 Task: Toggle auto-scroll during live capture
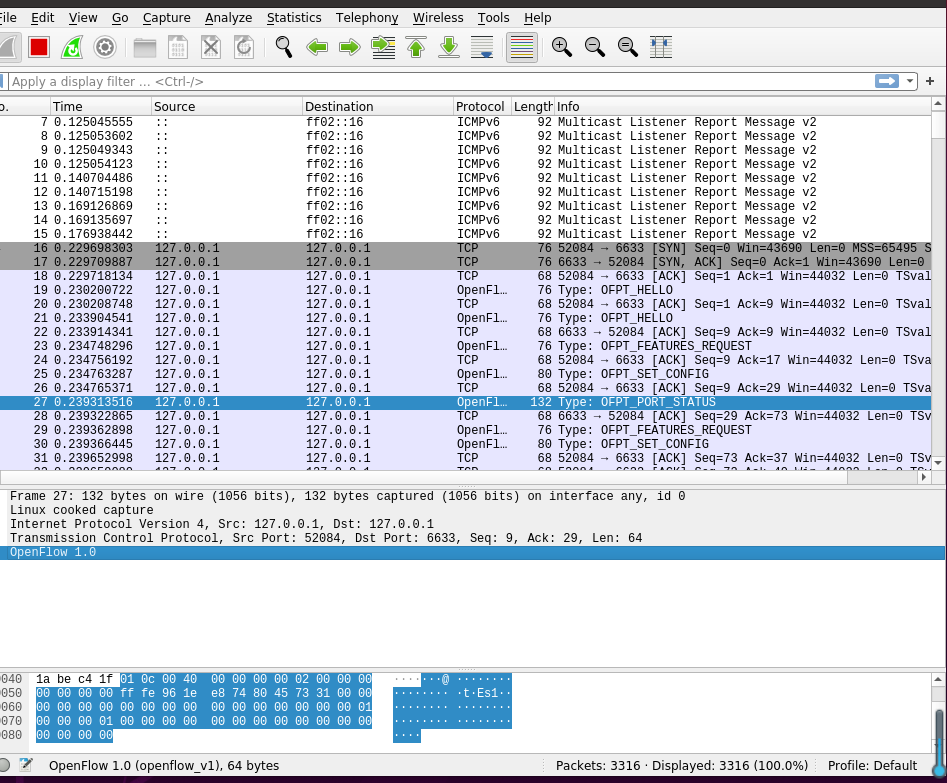click(x=482, y=47)
